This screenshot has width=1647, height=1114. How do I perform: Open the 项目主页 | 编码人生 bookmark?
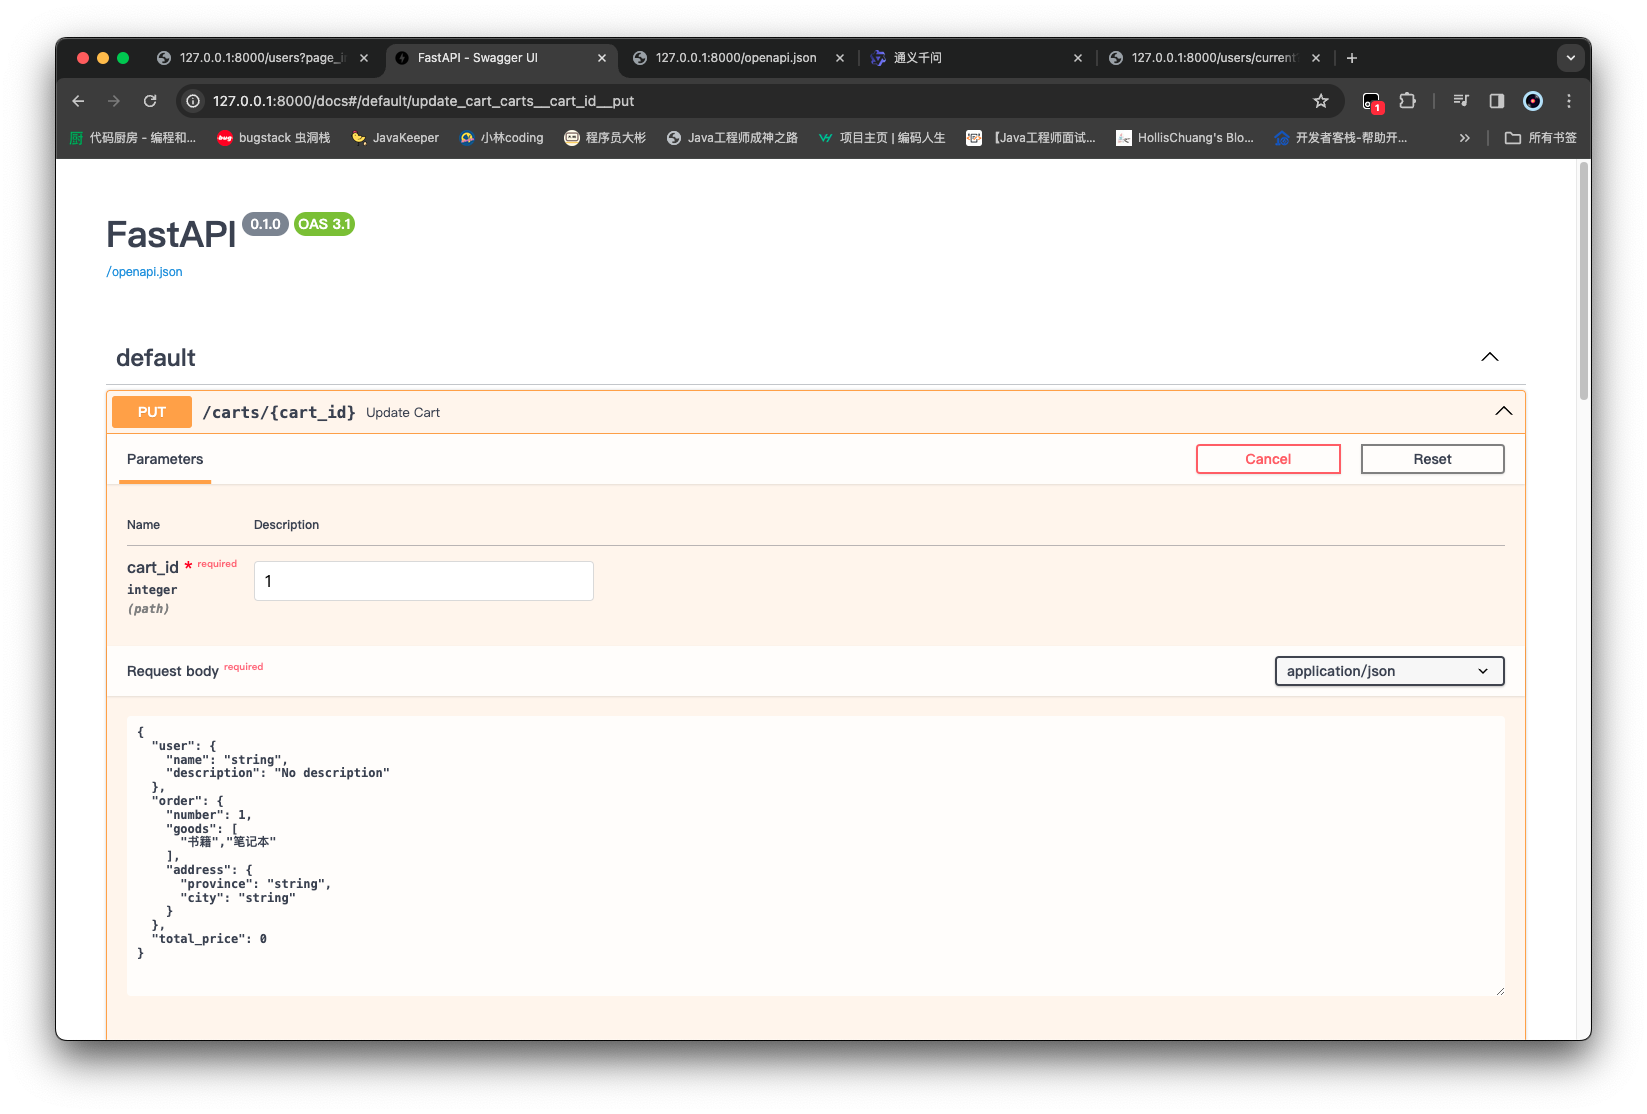(x=881, y=138)
